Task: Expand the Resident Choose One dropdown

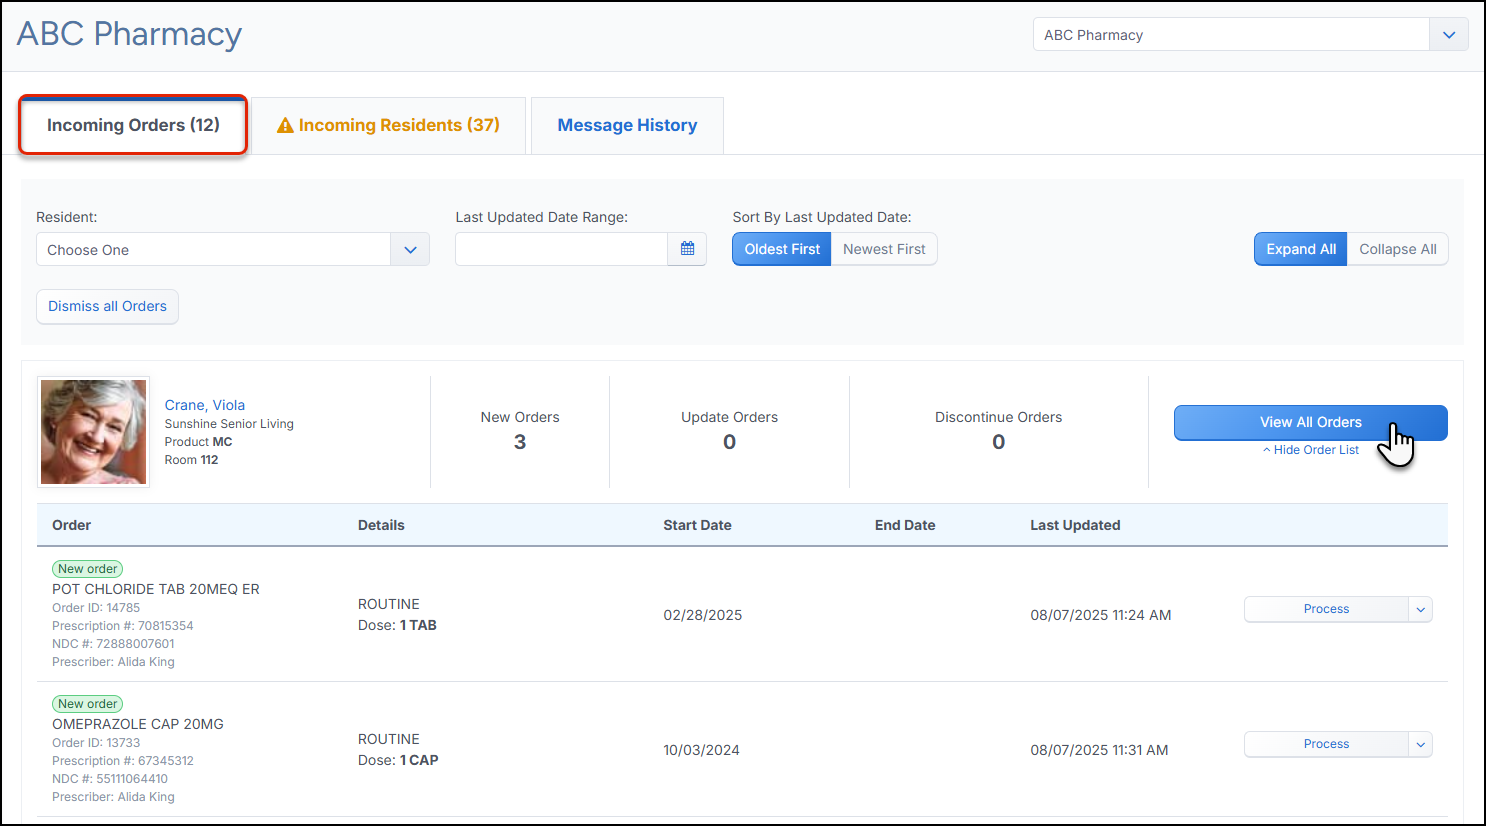Action: pyautogui.click(x=233, y=249)
